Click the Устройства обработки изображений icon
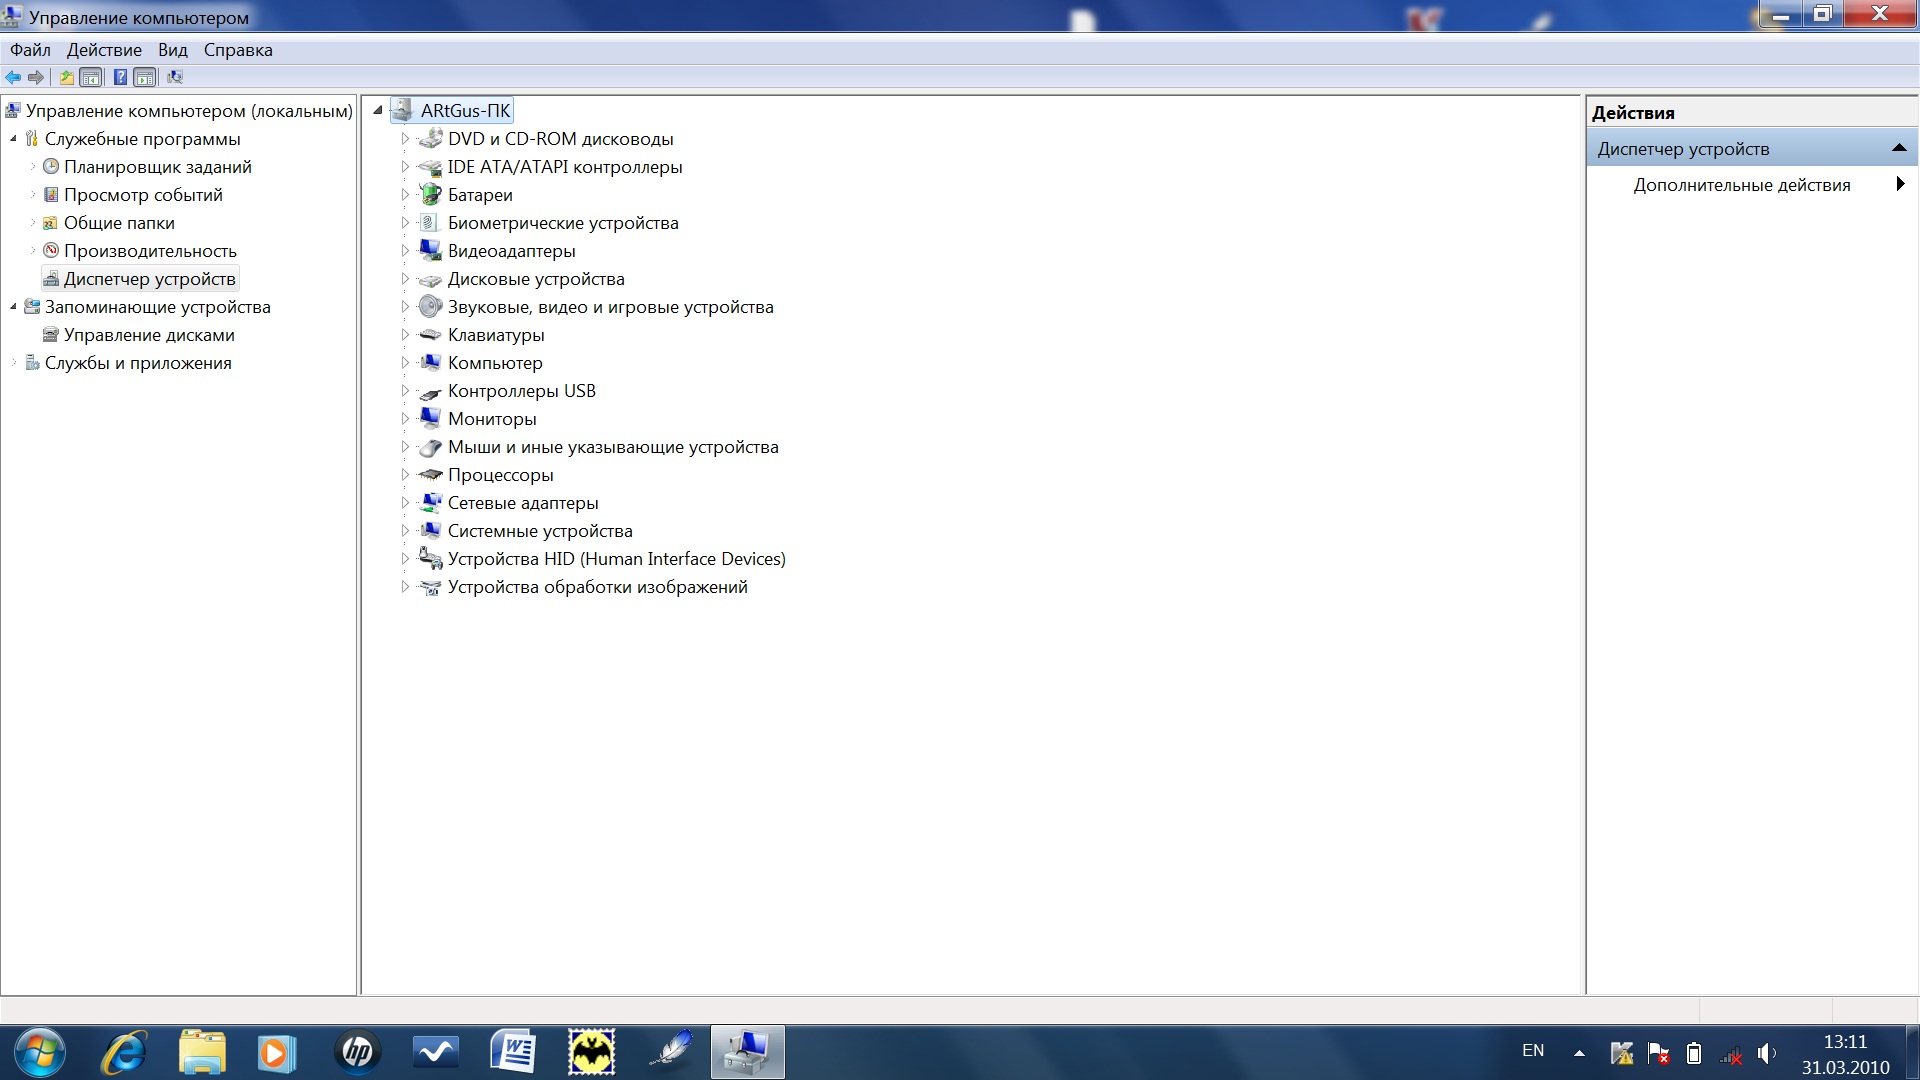The image size is (1920, 1080). tap(430, 587)
